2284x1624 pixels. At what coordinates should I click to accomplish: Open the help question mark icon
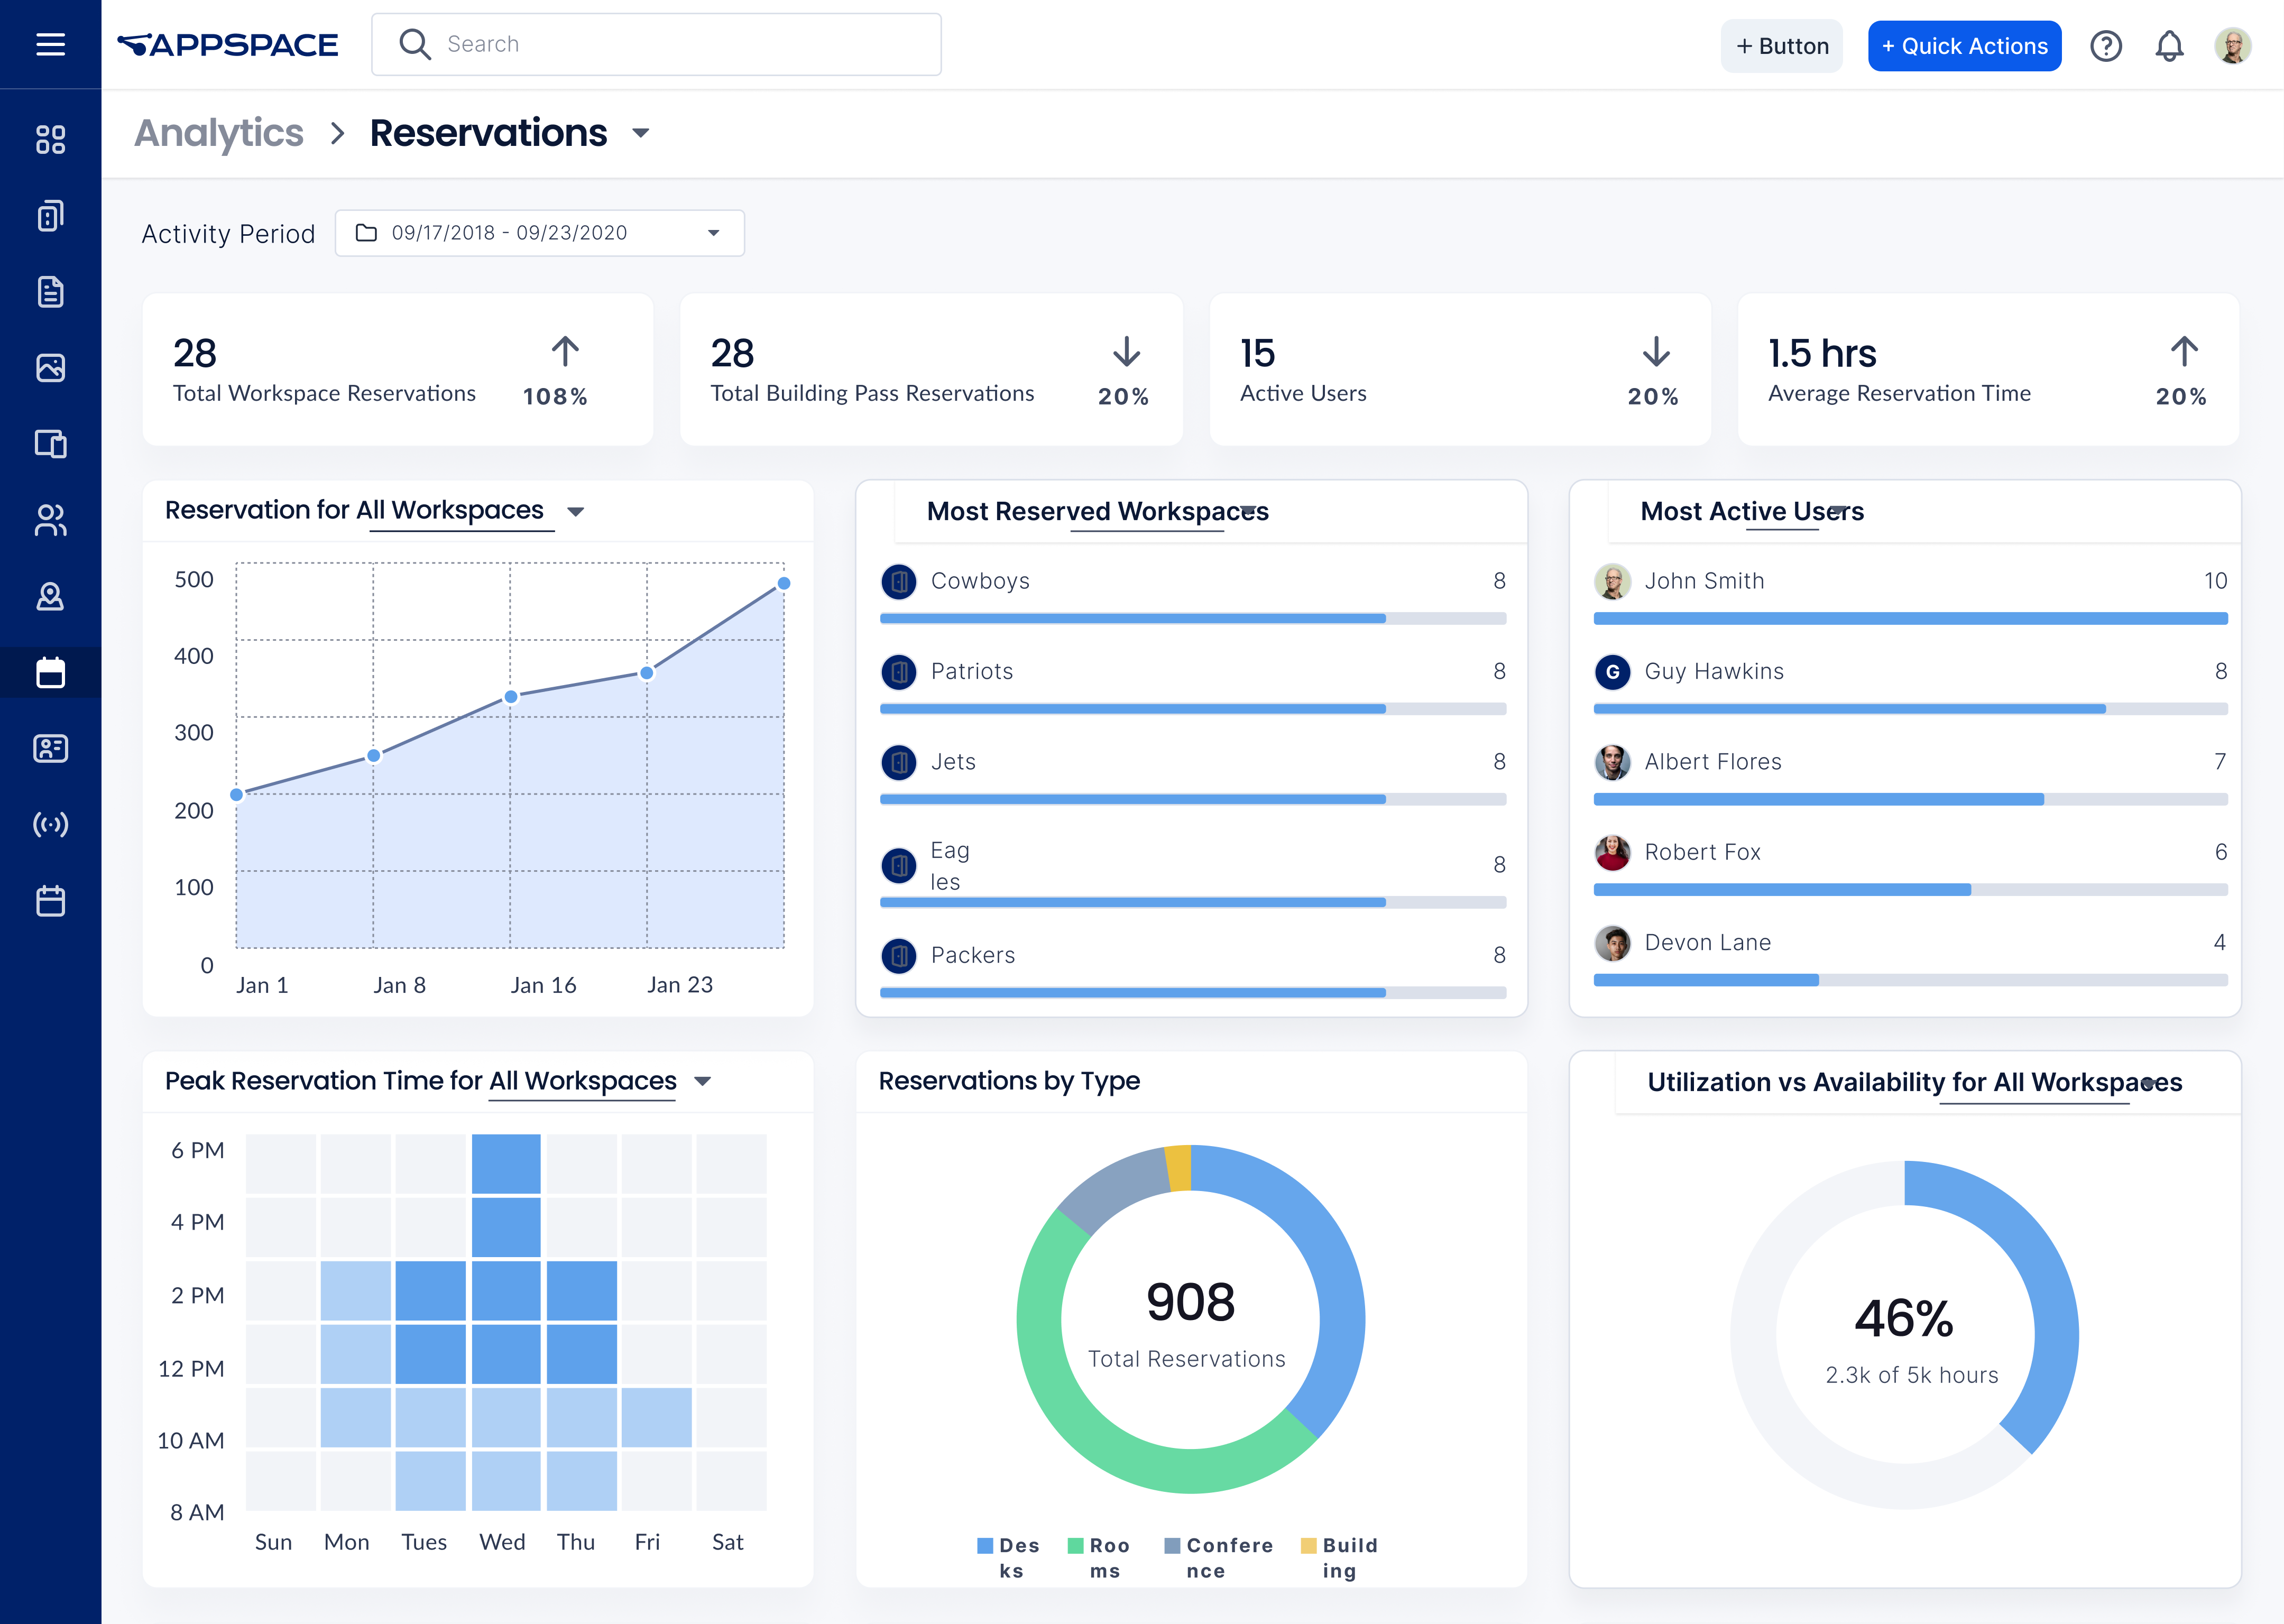2105,45
